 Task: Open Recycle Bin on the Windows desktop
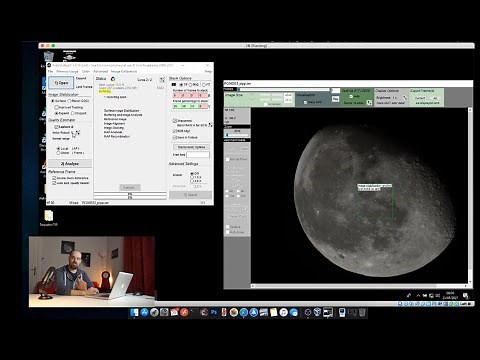49,56
